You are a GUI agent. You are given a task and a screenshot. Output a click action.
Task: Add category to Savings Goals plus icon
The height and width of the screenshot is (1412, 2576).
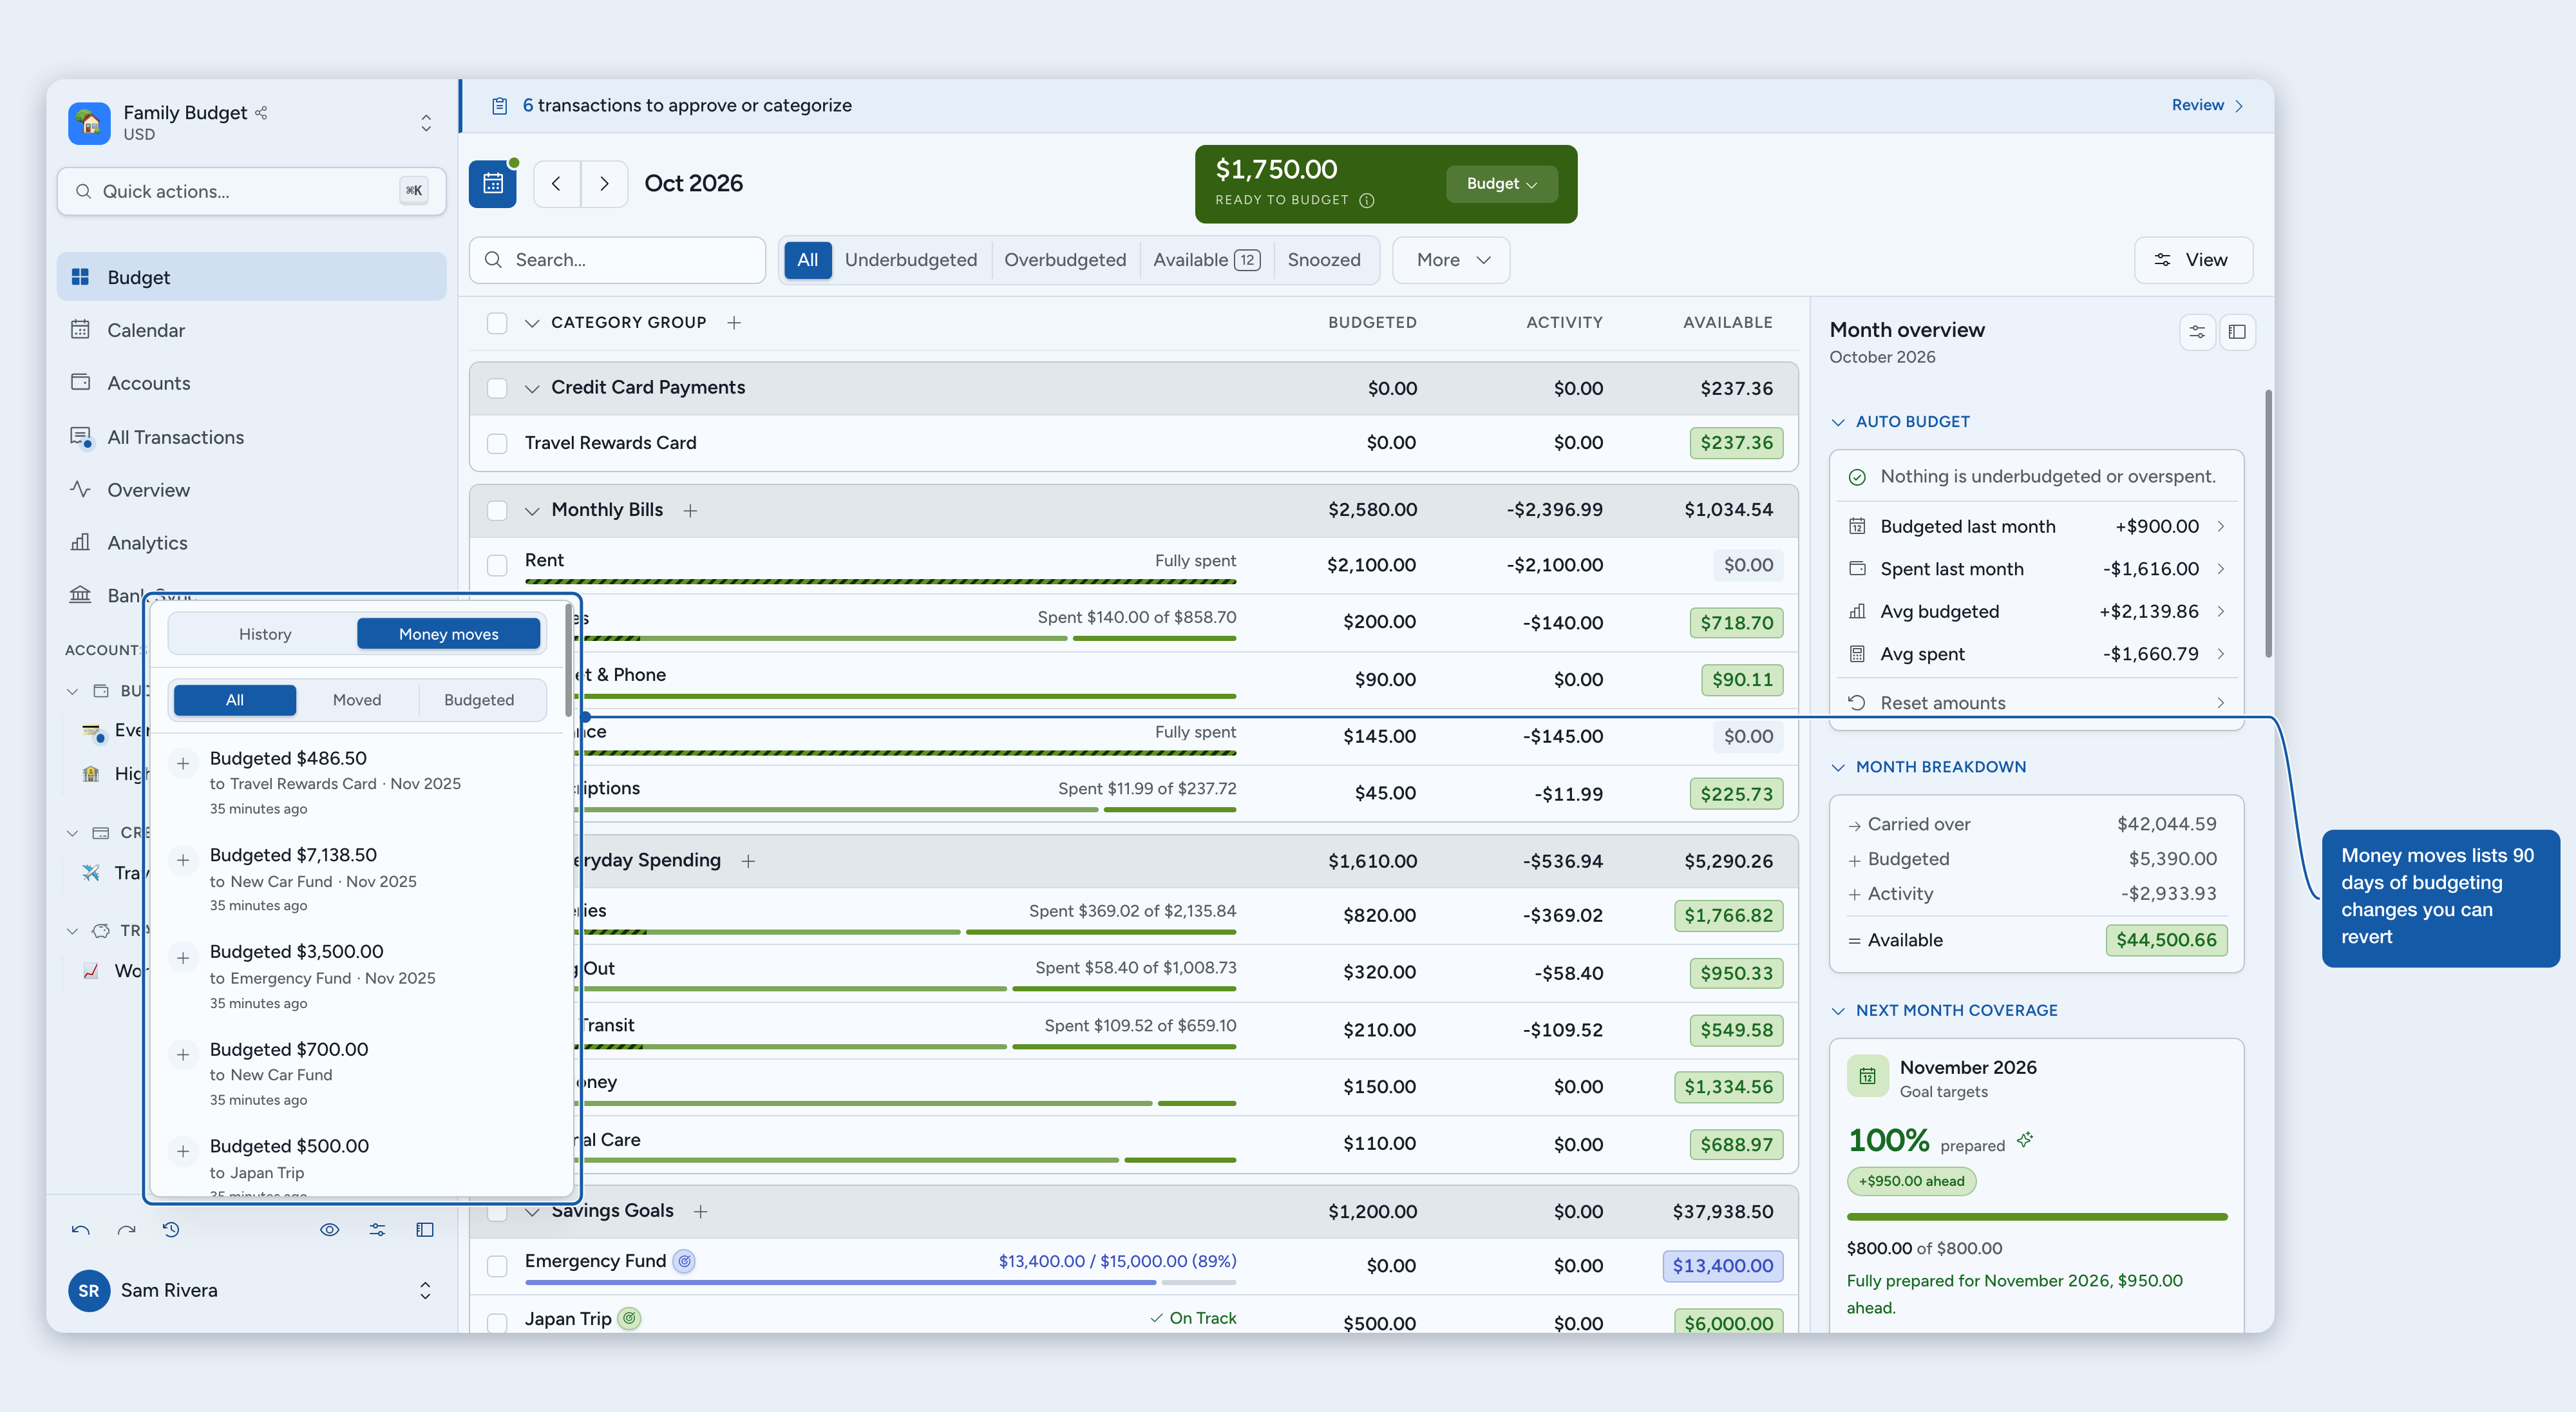click(701, 1212)
